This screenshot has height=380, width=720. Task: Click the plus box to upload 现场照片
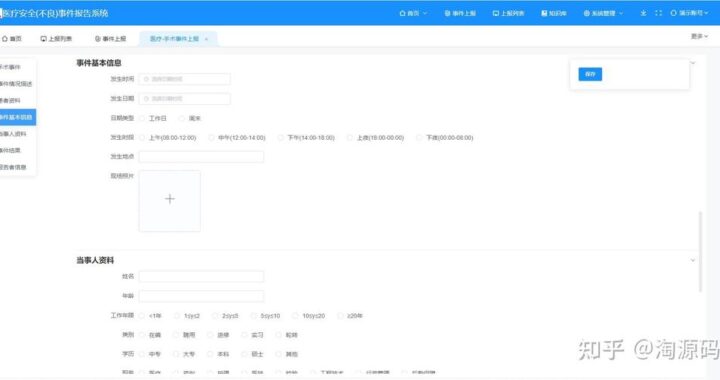170,201
